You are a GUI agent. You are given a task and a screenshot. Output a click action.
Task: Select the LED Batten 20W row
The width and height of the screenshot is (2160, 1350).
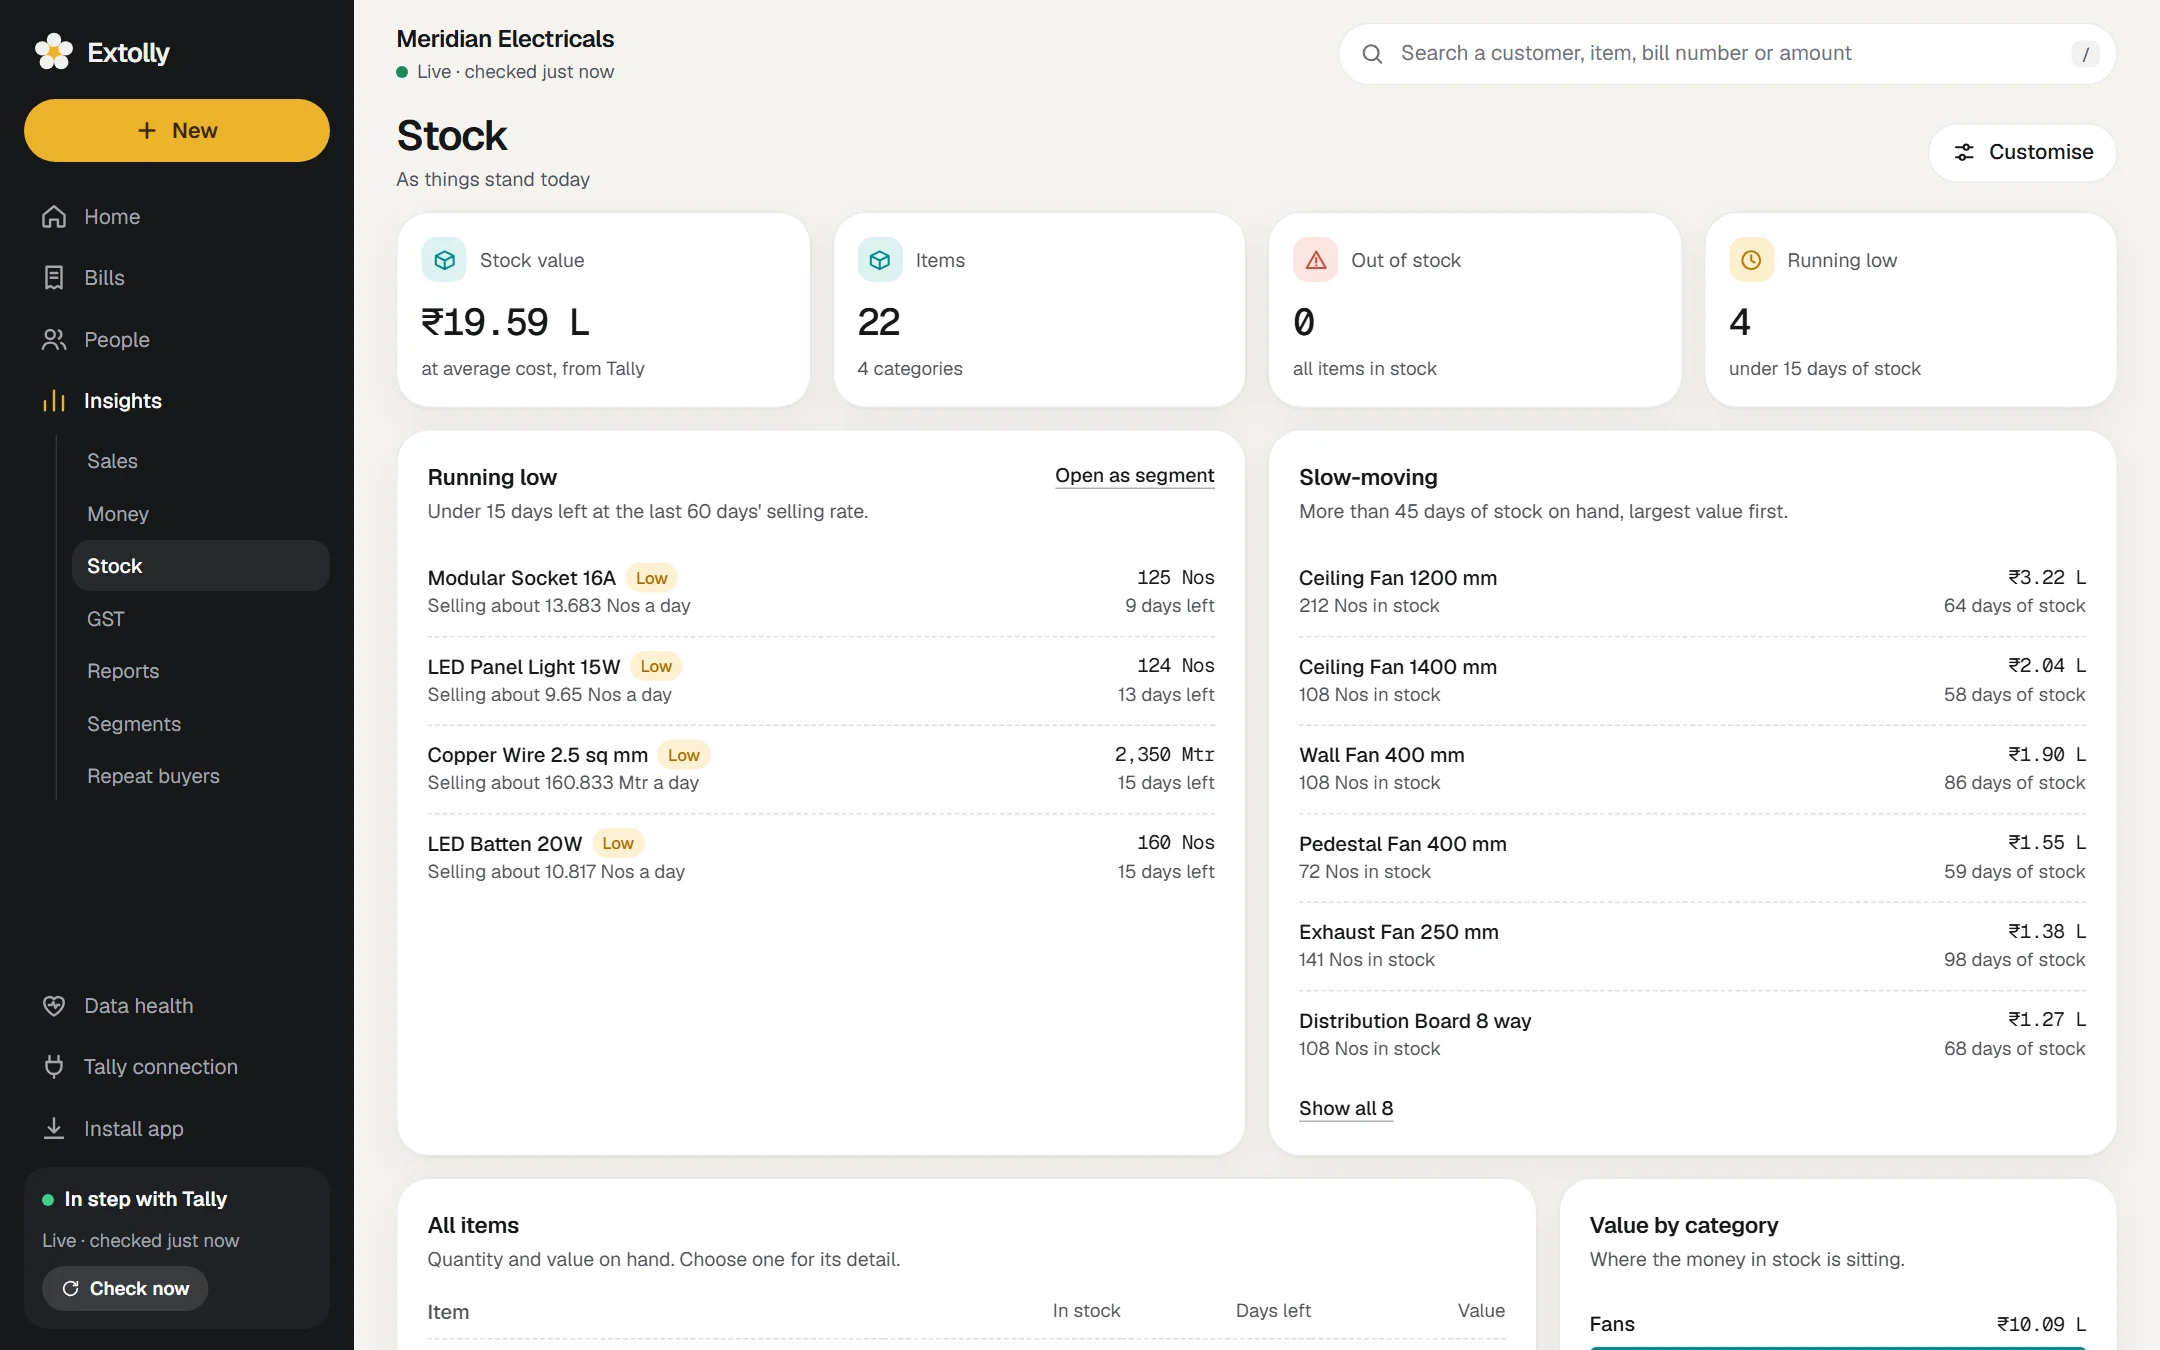(821, 857)
